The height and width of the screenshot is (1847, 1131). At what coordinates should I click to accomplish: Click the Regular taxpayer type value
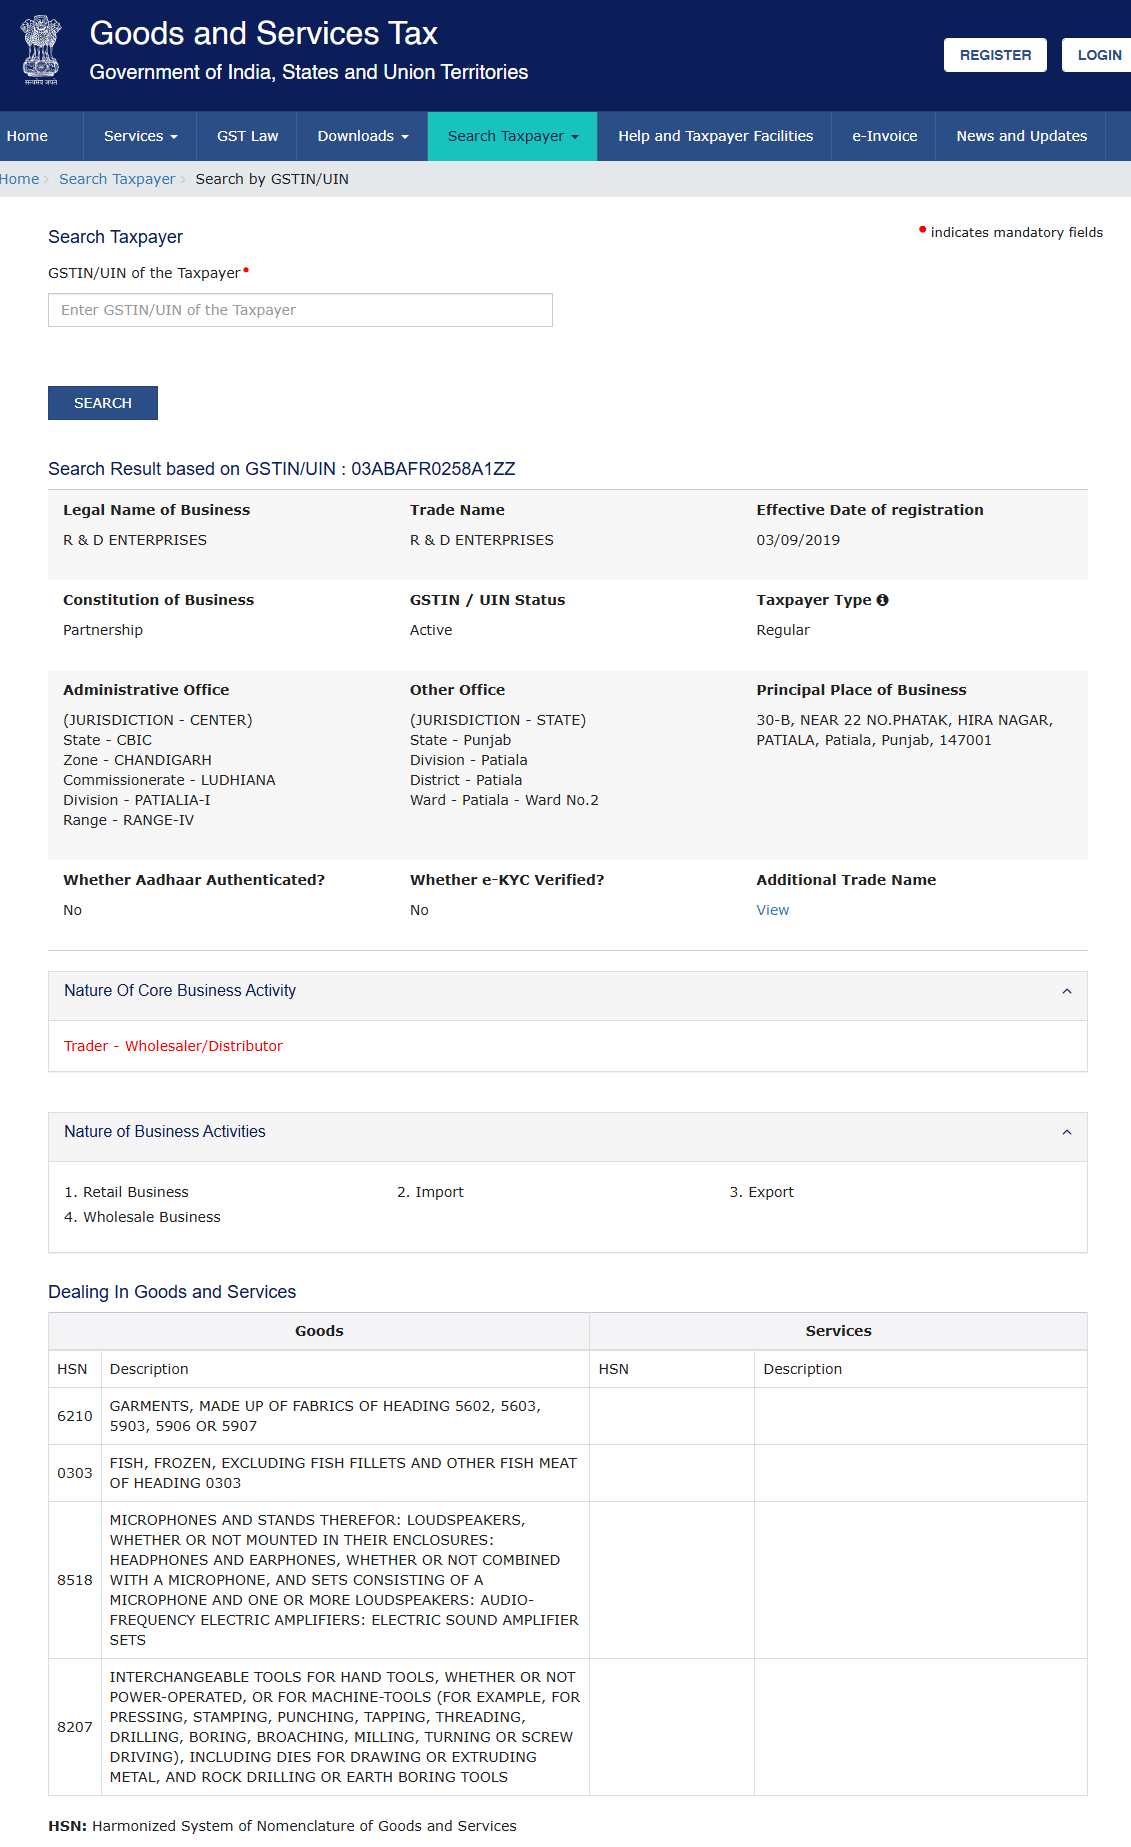(x=783, y=630)
